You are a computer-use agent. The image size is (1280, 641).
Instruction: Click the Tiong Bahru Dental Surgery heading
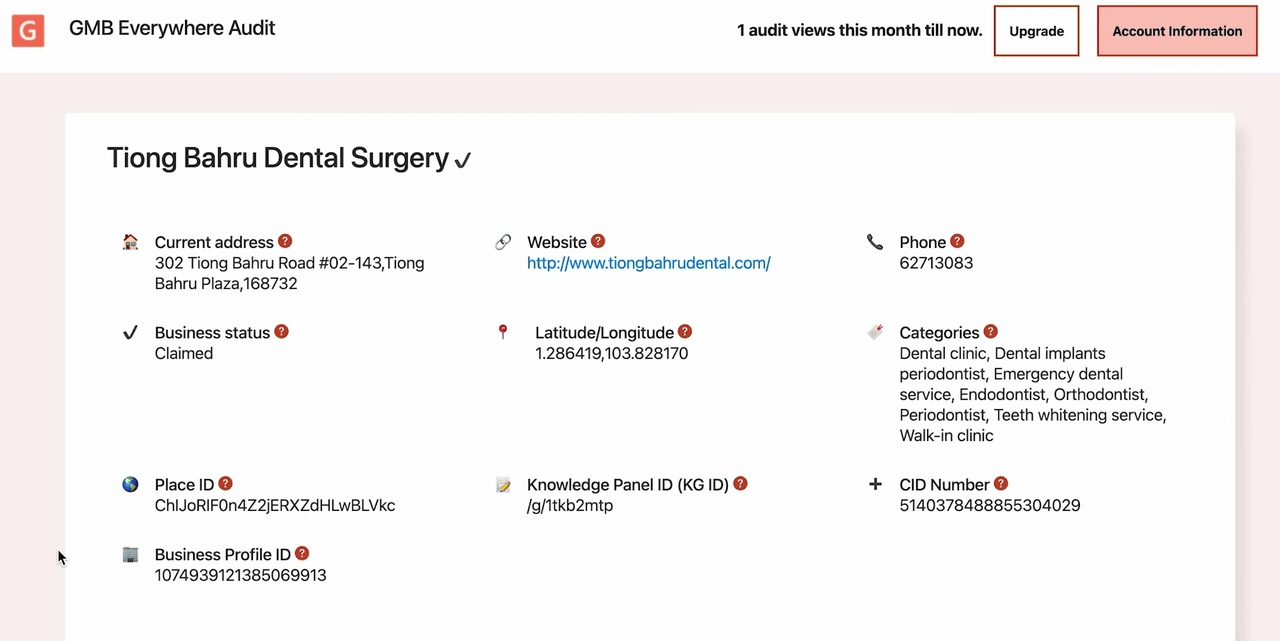point(278,158)
